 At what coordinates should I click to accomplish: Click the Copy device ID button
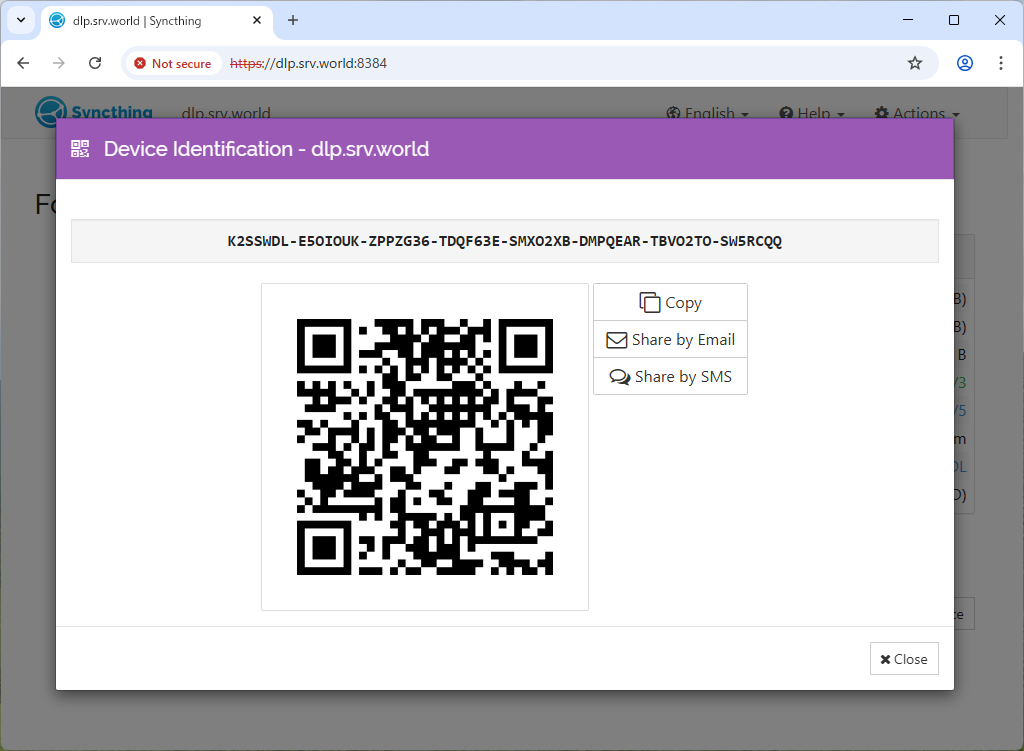[x=670, y=302]
